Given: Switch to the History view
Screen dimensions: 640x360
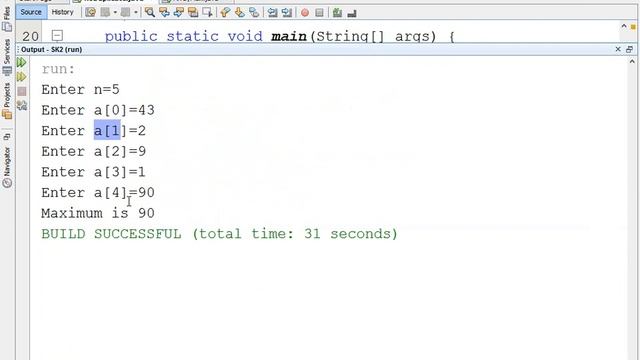Looking at the screenshot, I should (62, 12).
